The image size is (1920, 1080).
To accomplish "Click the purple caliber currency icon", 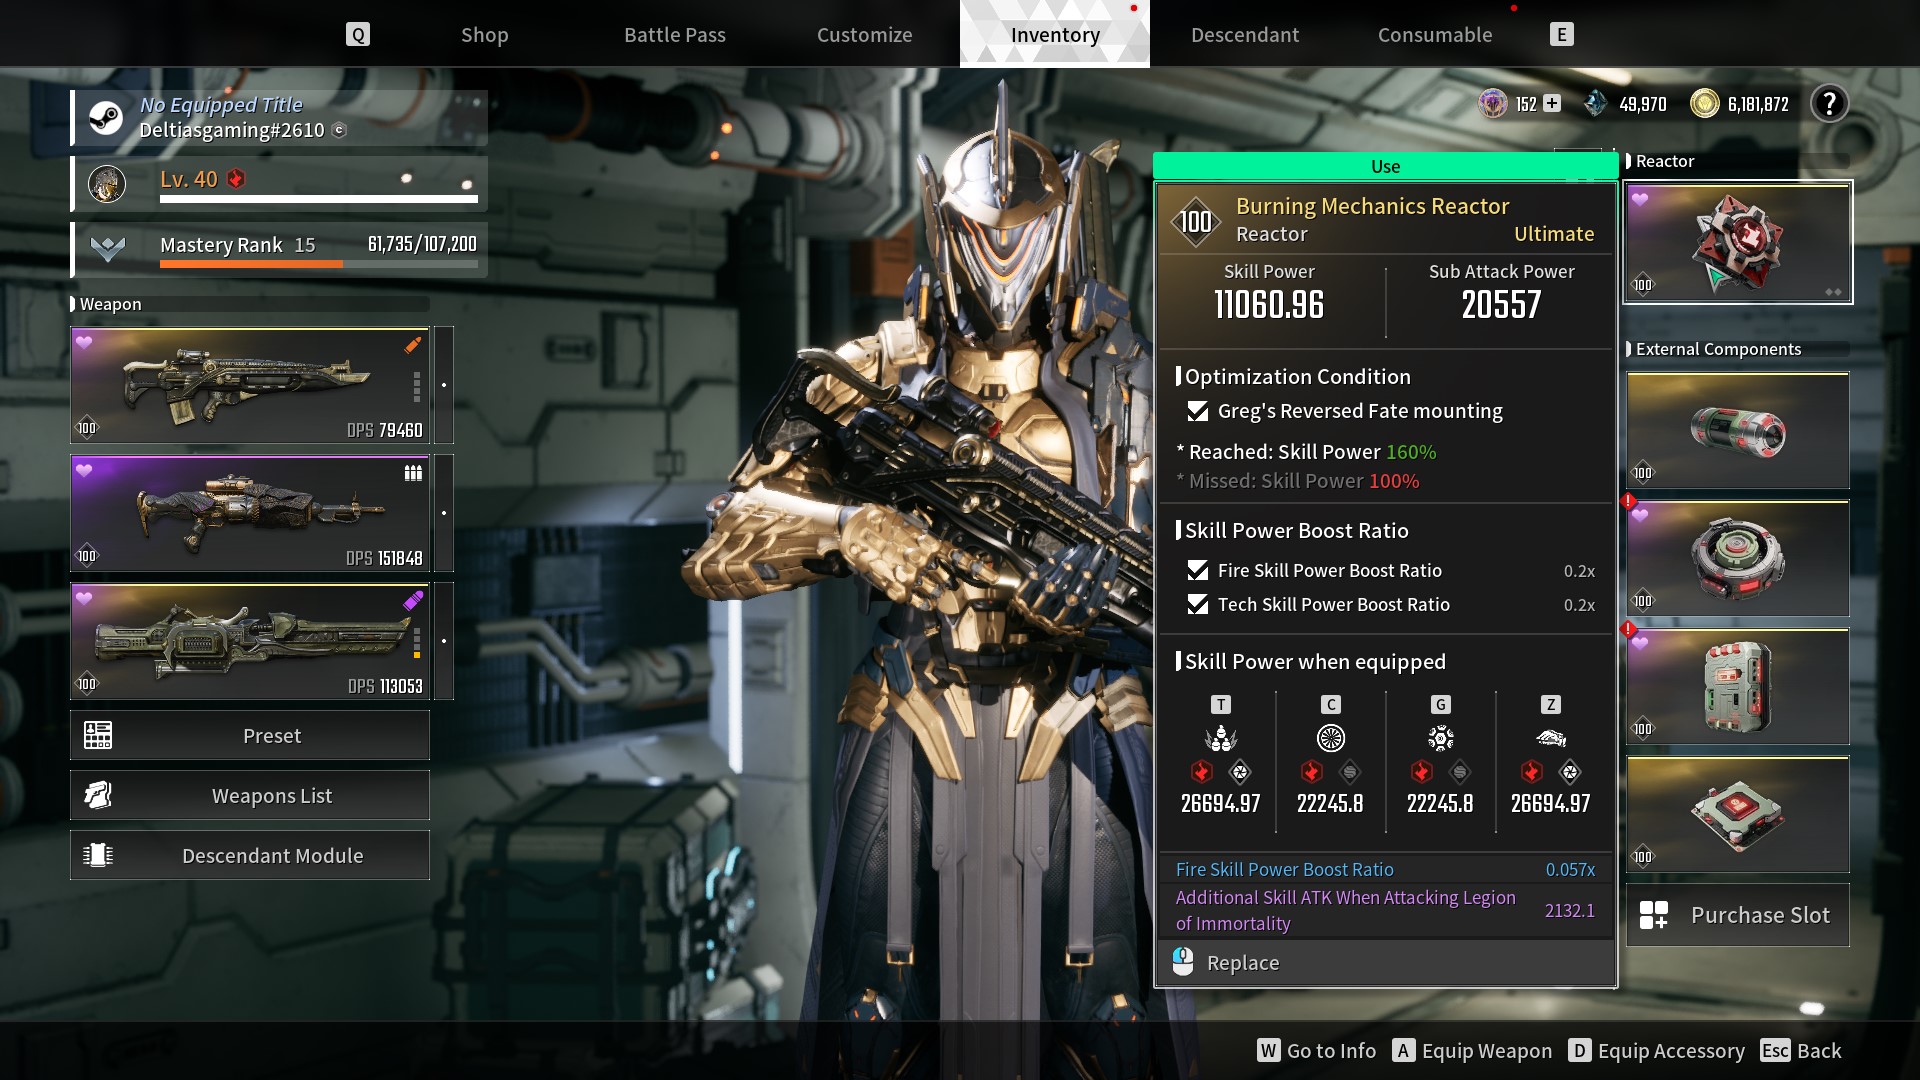I will coord(1493,103).
